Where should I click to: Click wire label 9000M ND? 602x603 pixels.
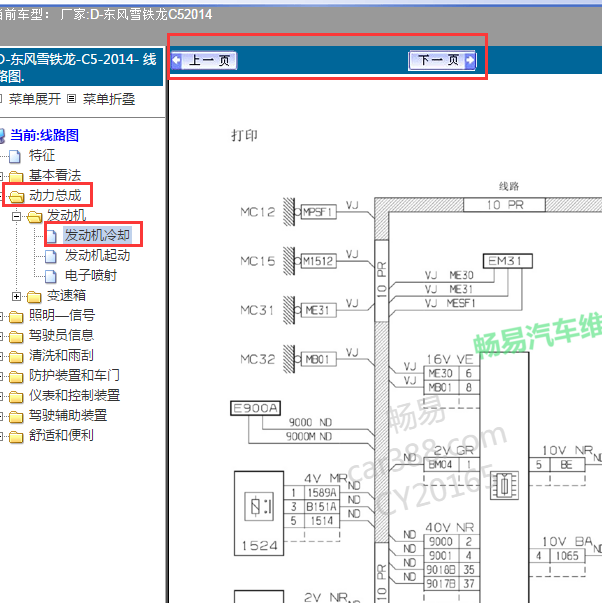pyautogui.click(x=309, y=436)
